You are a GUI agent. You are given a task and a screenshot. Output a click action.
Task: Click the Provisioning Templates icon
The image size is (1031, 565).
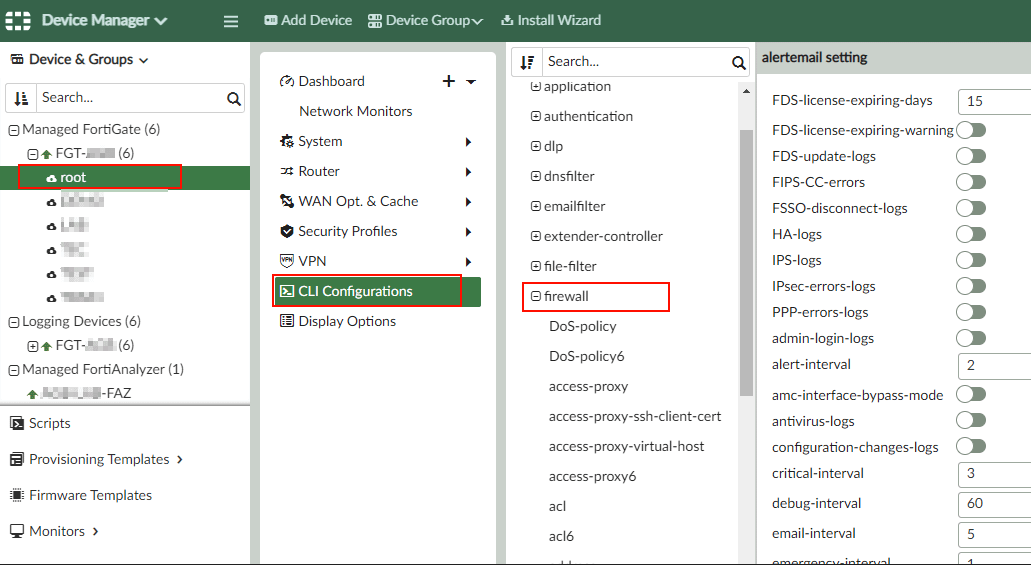click(x=16, y=459)
